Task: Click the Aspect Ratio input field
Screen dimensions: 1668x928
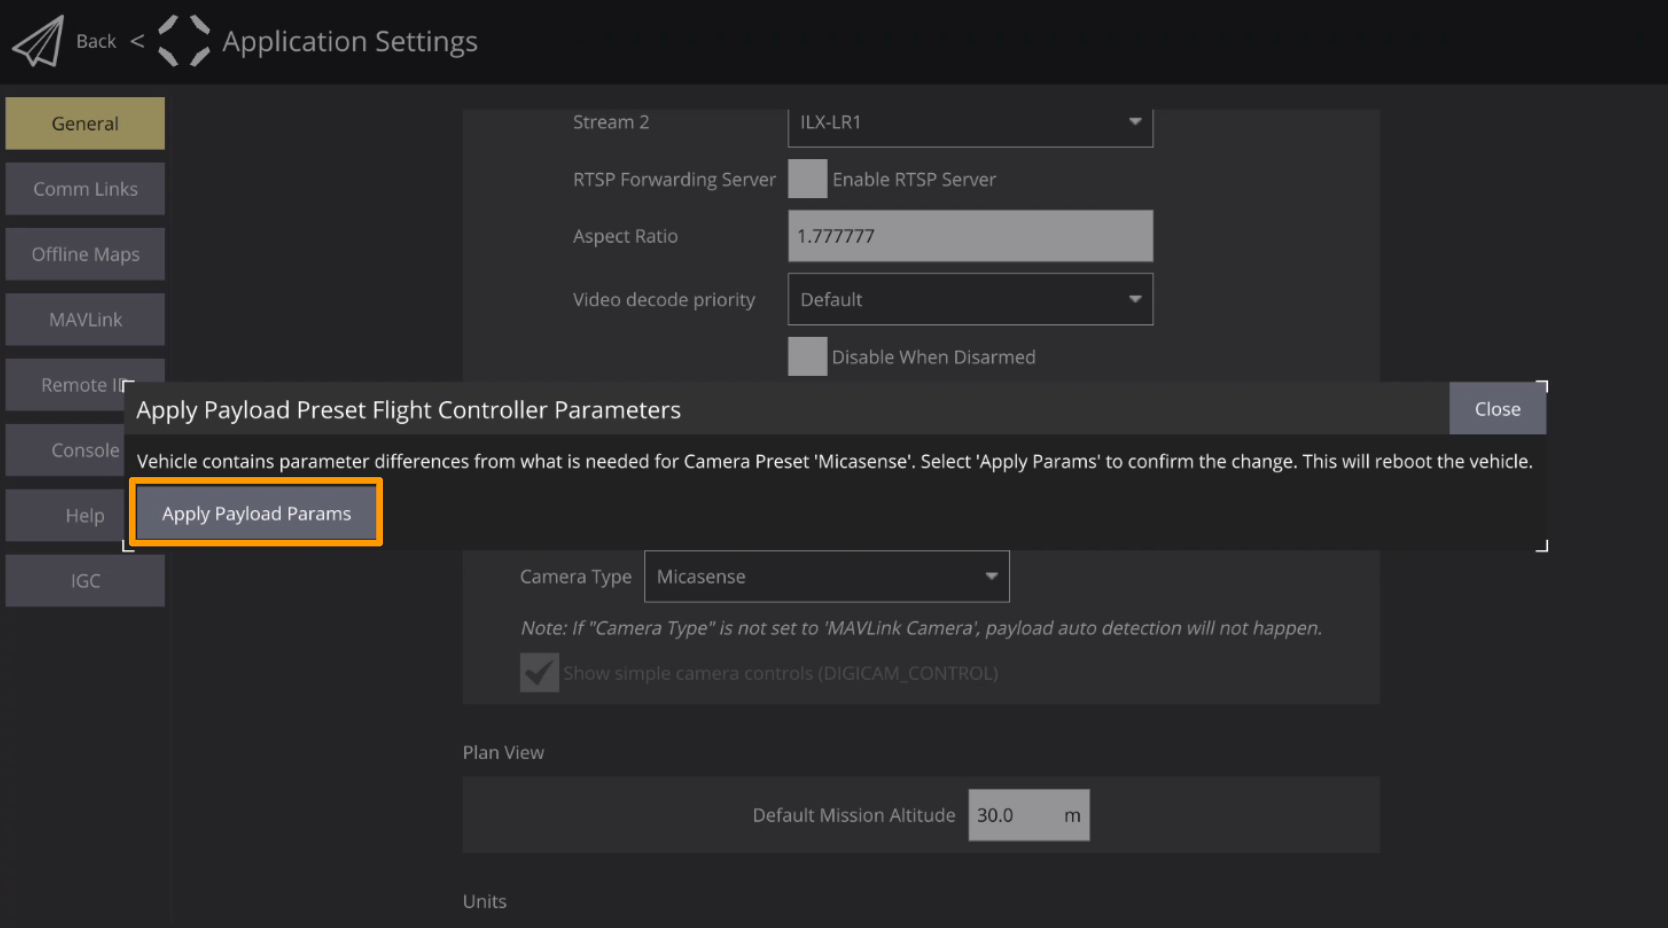Action: click(x=970, y=236)
